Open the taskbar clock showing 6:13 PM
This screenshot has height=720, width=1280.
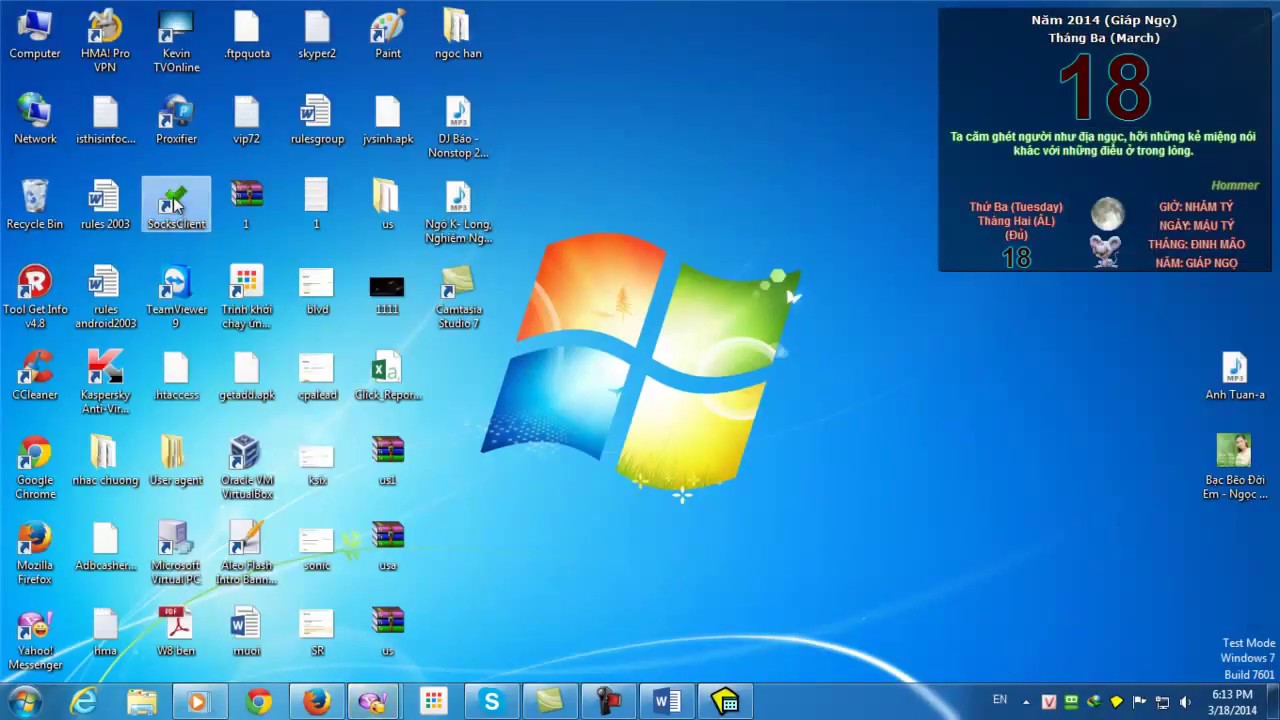(1232, 702)
